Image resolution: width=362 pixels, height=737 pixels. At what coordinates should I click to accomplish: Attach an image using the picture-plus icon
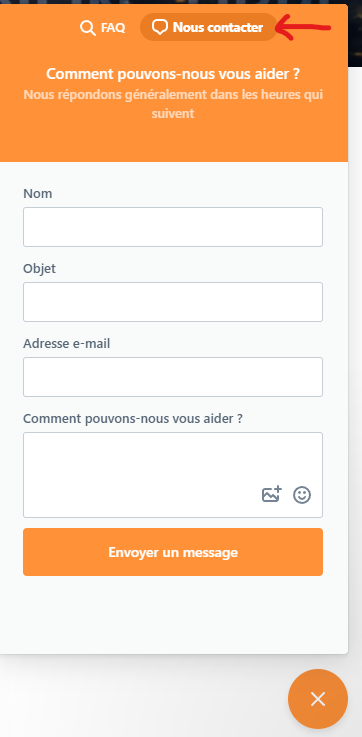click(271, 494)
